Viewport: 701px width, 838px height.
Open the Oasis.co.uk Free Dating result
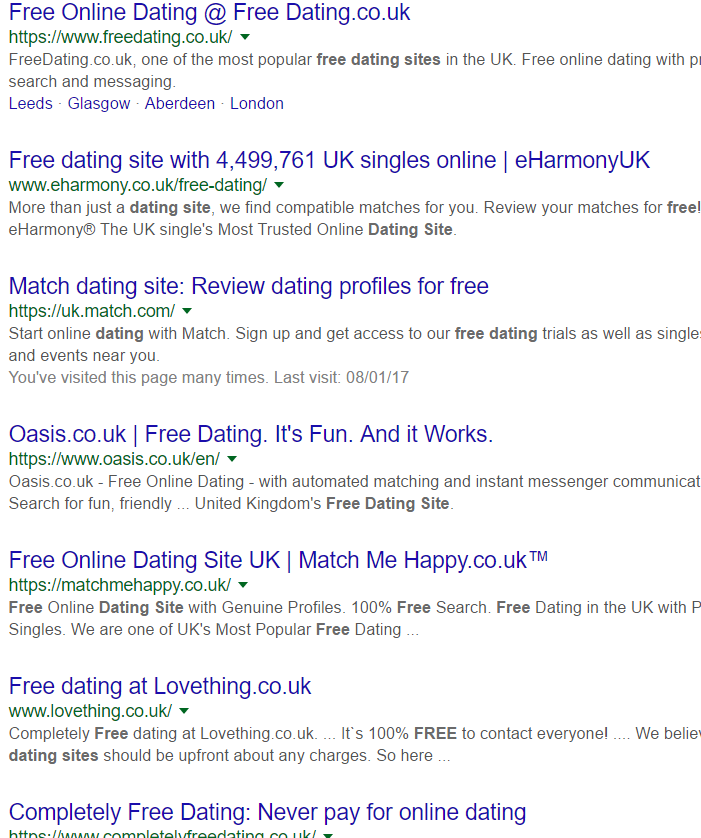pyautogui.click(x=251, y=434)
